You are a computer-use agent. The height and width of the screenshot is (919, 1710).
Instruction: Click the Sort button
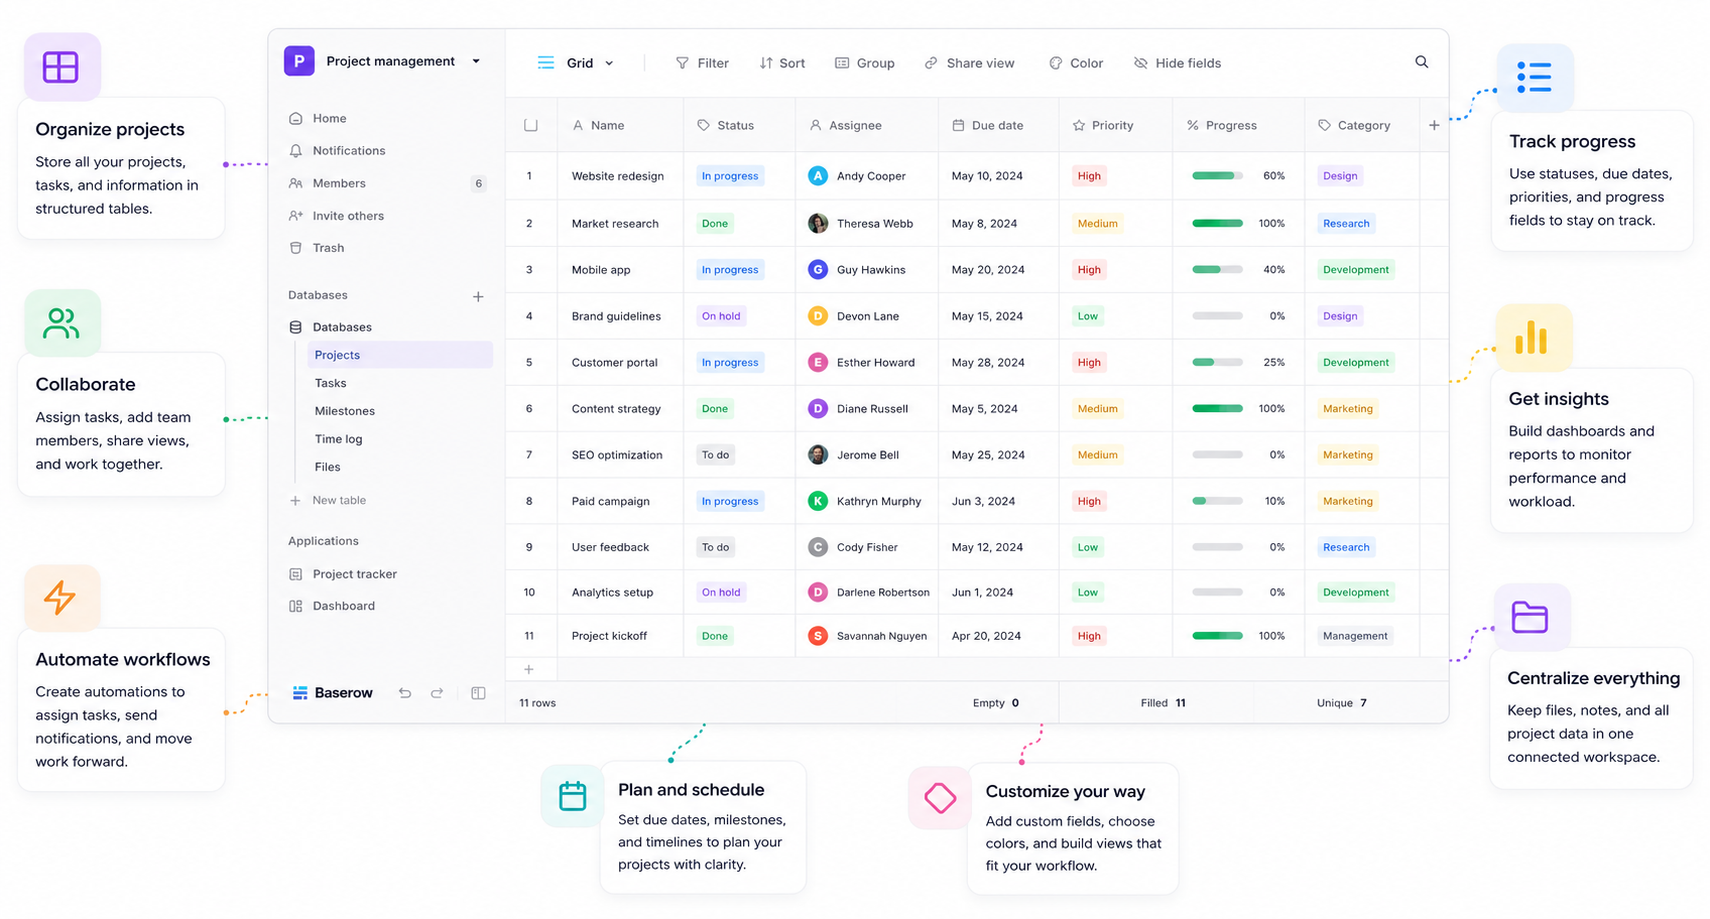(782, 63)
